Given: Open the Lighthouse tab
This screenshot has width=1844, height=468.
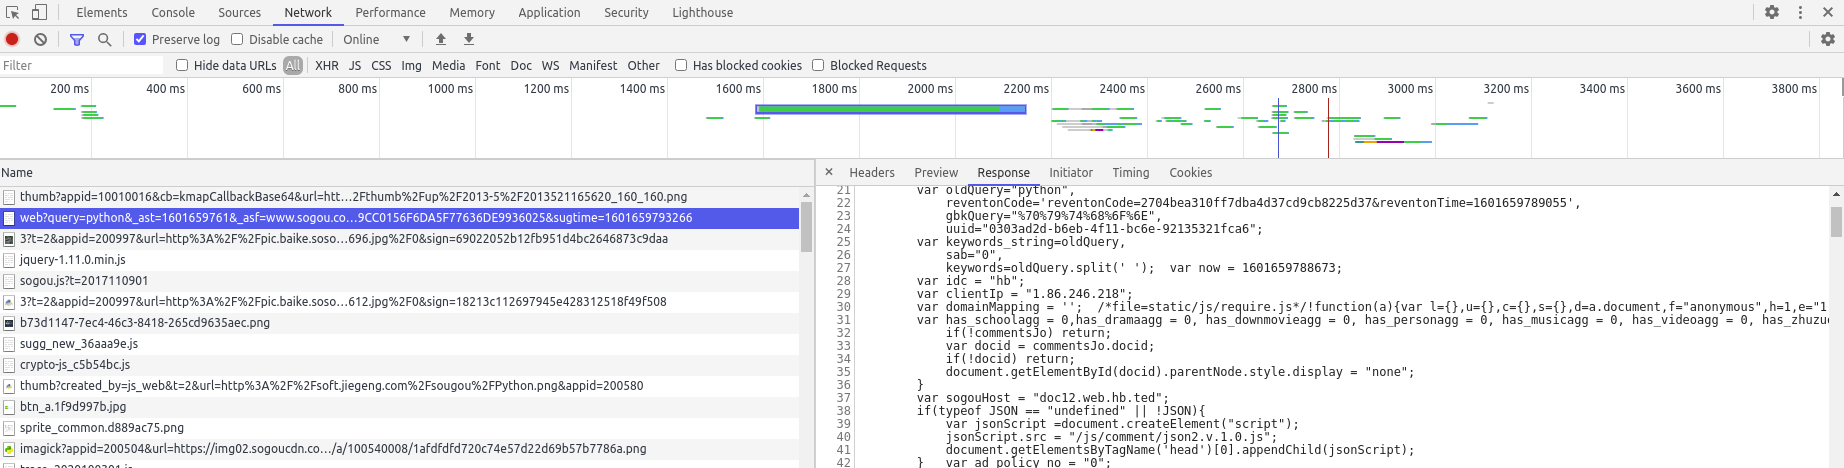Looking at the screenshot, I should 702,12.
